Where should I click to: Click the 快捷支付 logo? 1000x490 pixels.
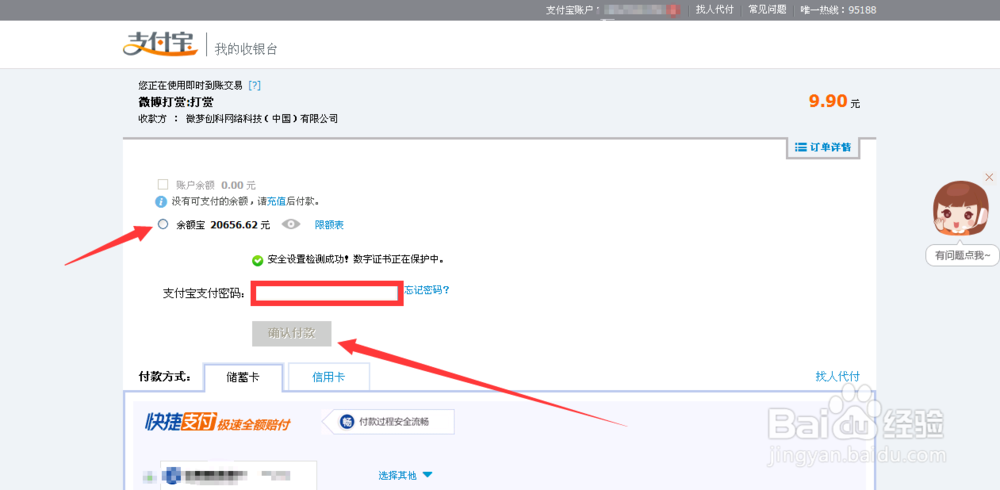pos(217,422)
